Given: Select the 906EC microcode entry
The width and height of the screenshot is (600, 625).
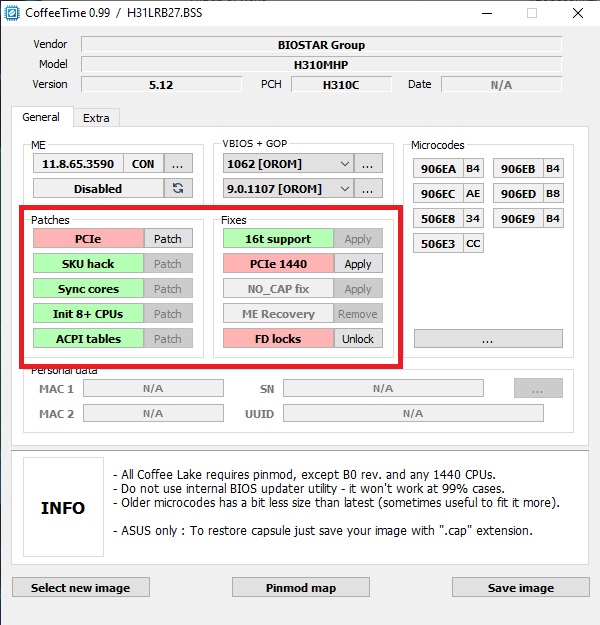Looking at the screenshot, I should 438,194.
